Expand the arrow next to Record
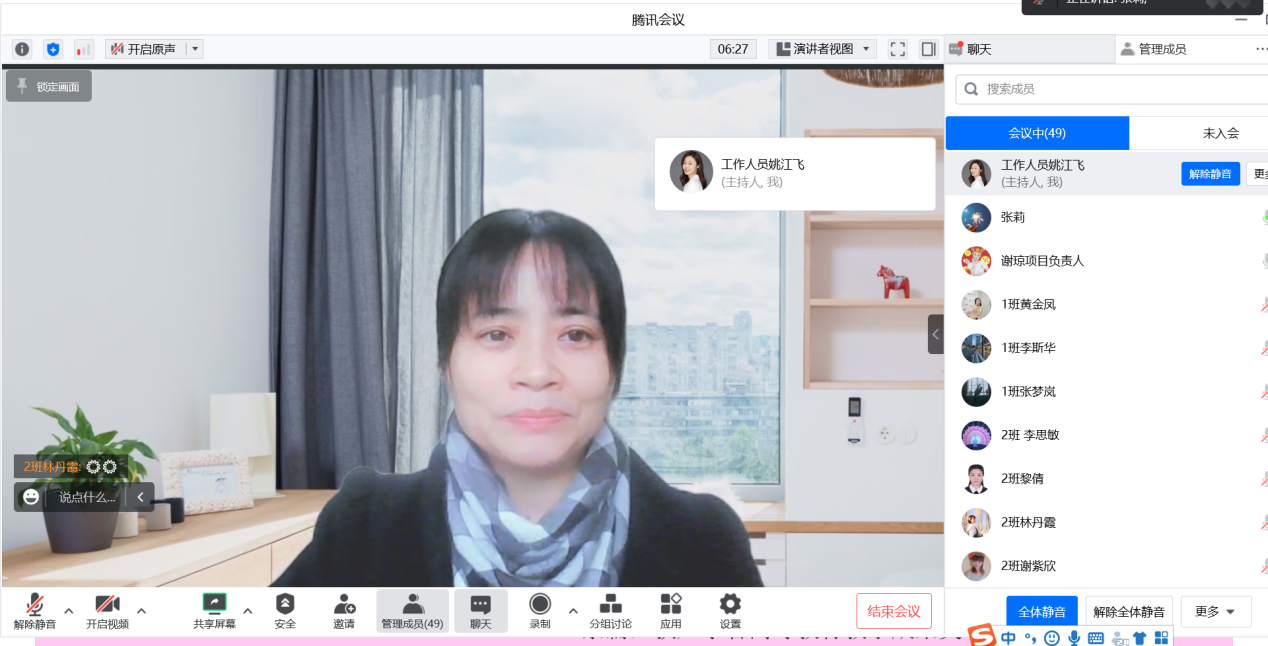Image resolution: width=1268 pixels, height=646 pixels. (x=573, y=610)
